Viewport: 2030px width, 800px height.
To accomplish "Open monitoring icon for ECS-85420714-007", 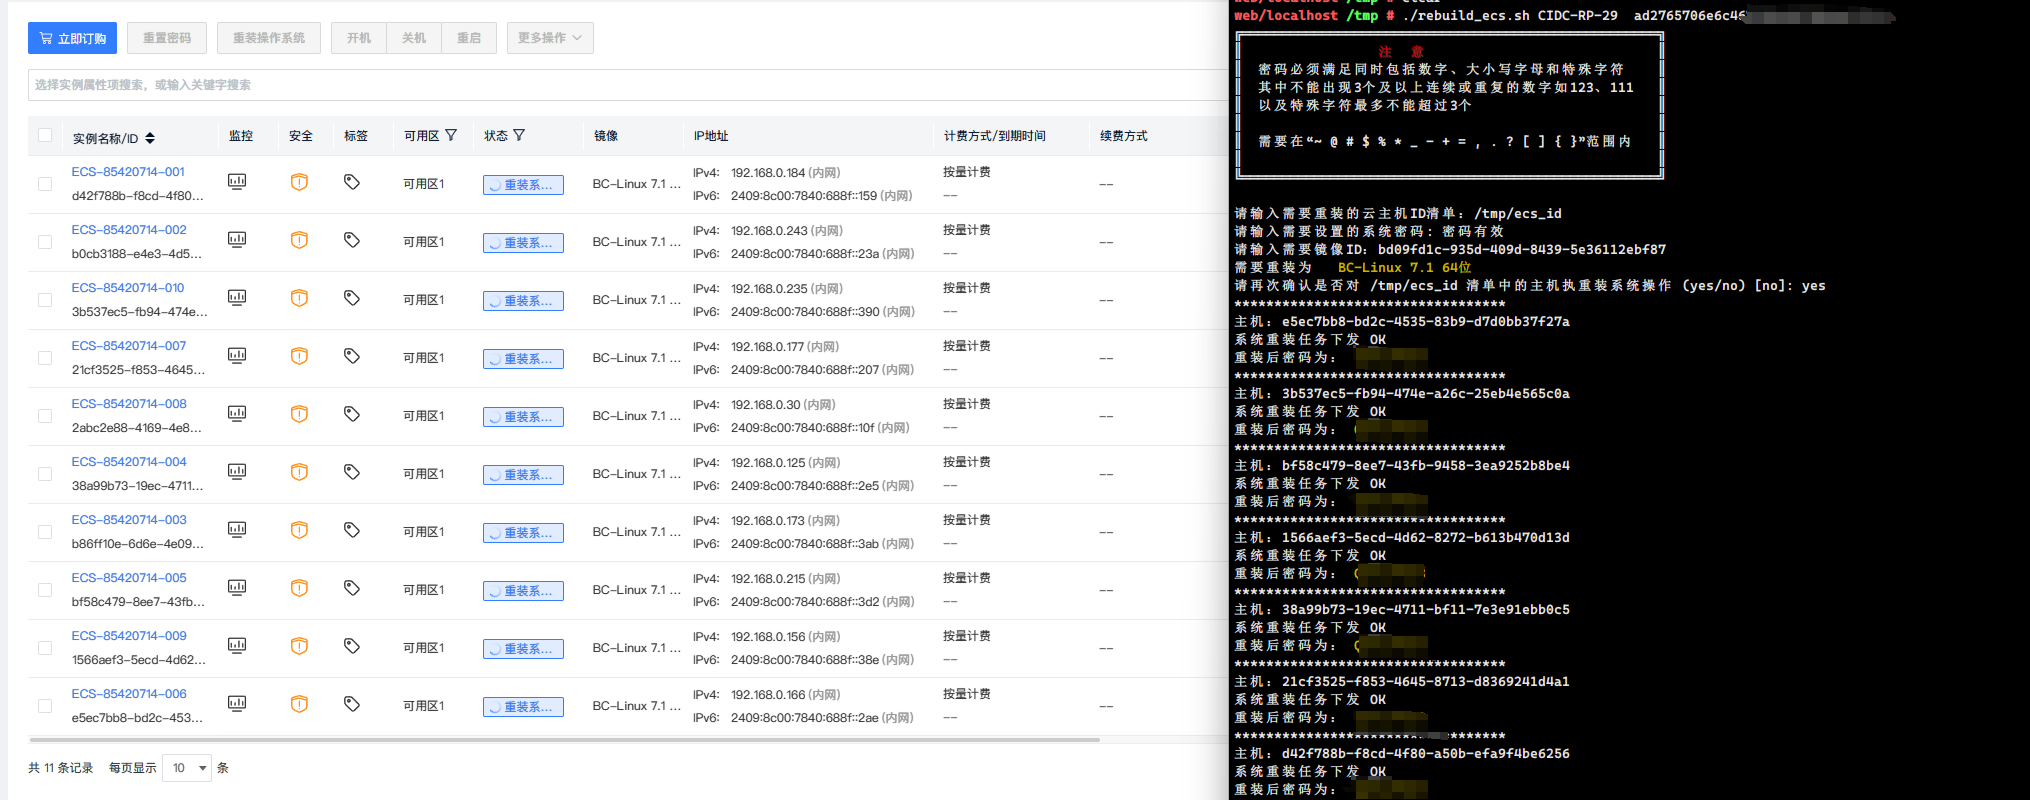I will pos(237,356).
